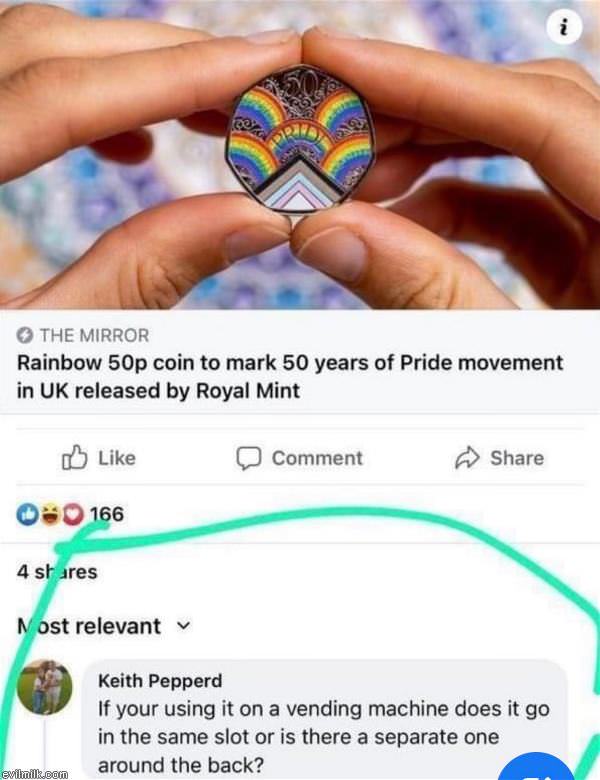Screen dimensions: 600x780
Task: Like the post
Action: point(99,458)
